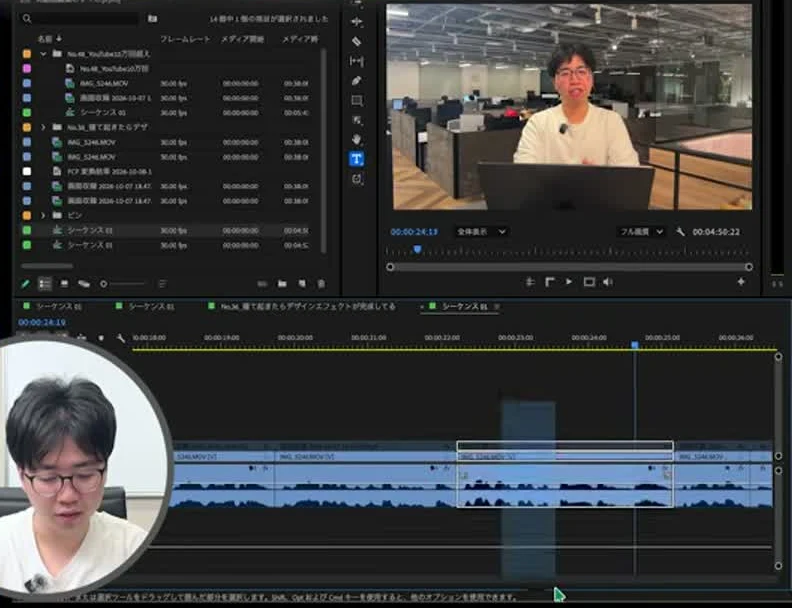
Task: Create a new bin with folder icon
Action: coord(282,284)
